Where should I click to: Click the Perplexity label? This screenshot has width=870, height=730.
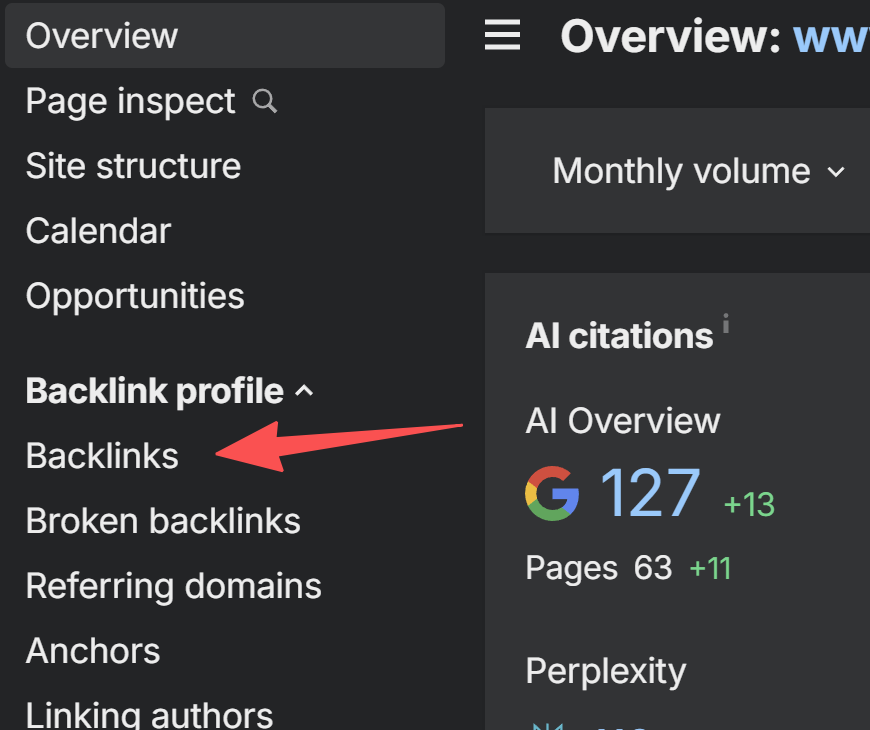pos(605,671)
